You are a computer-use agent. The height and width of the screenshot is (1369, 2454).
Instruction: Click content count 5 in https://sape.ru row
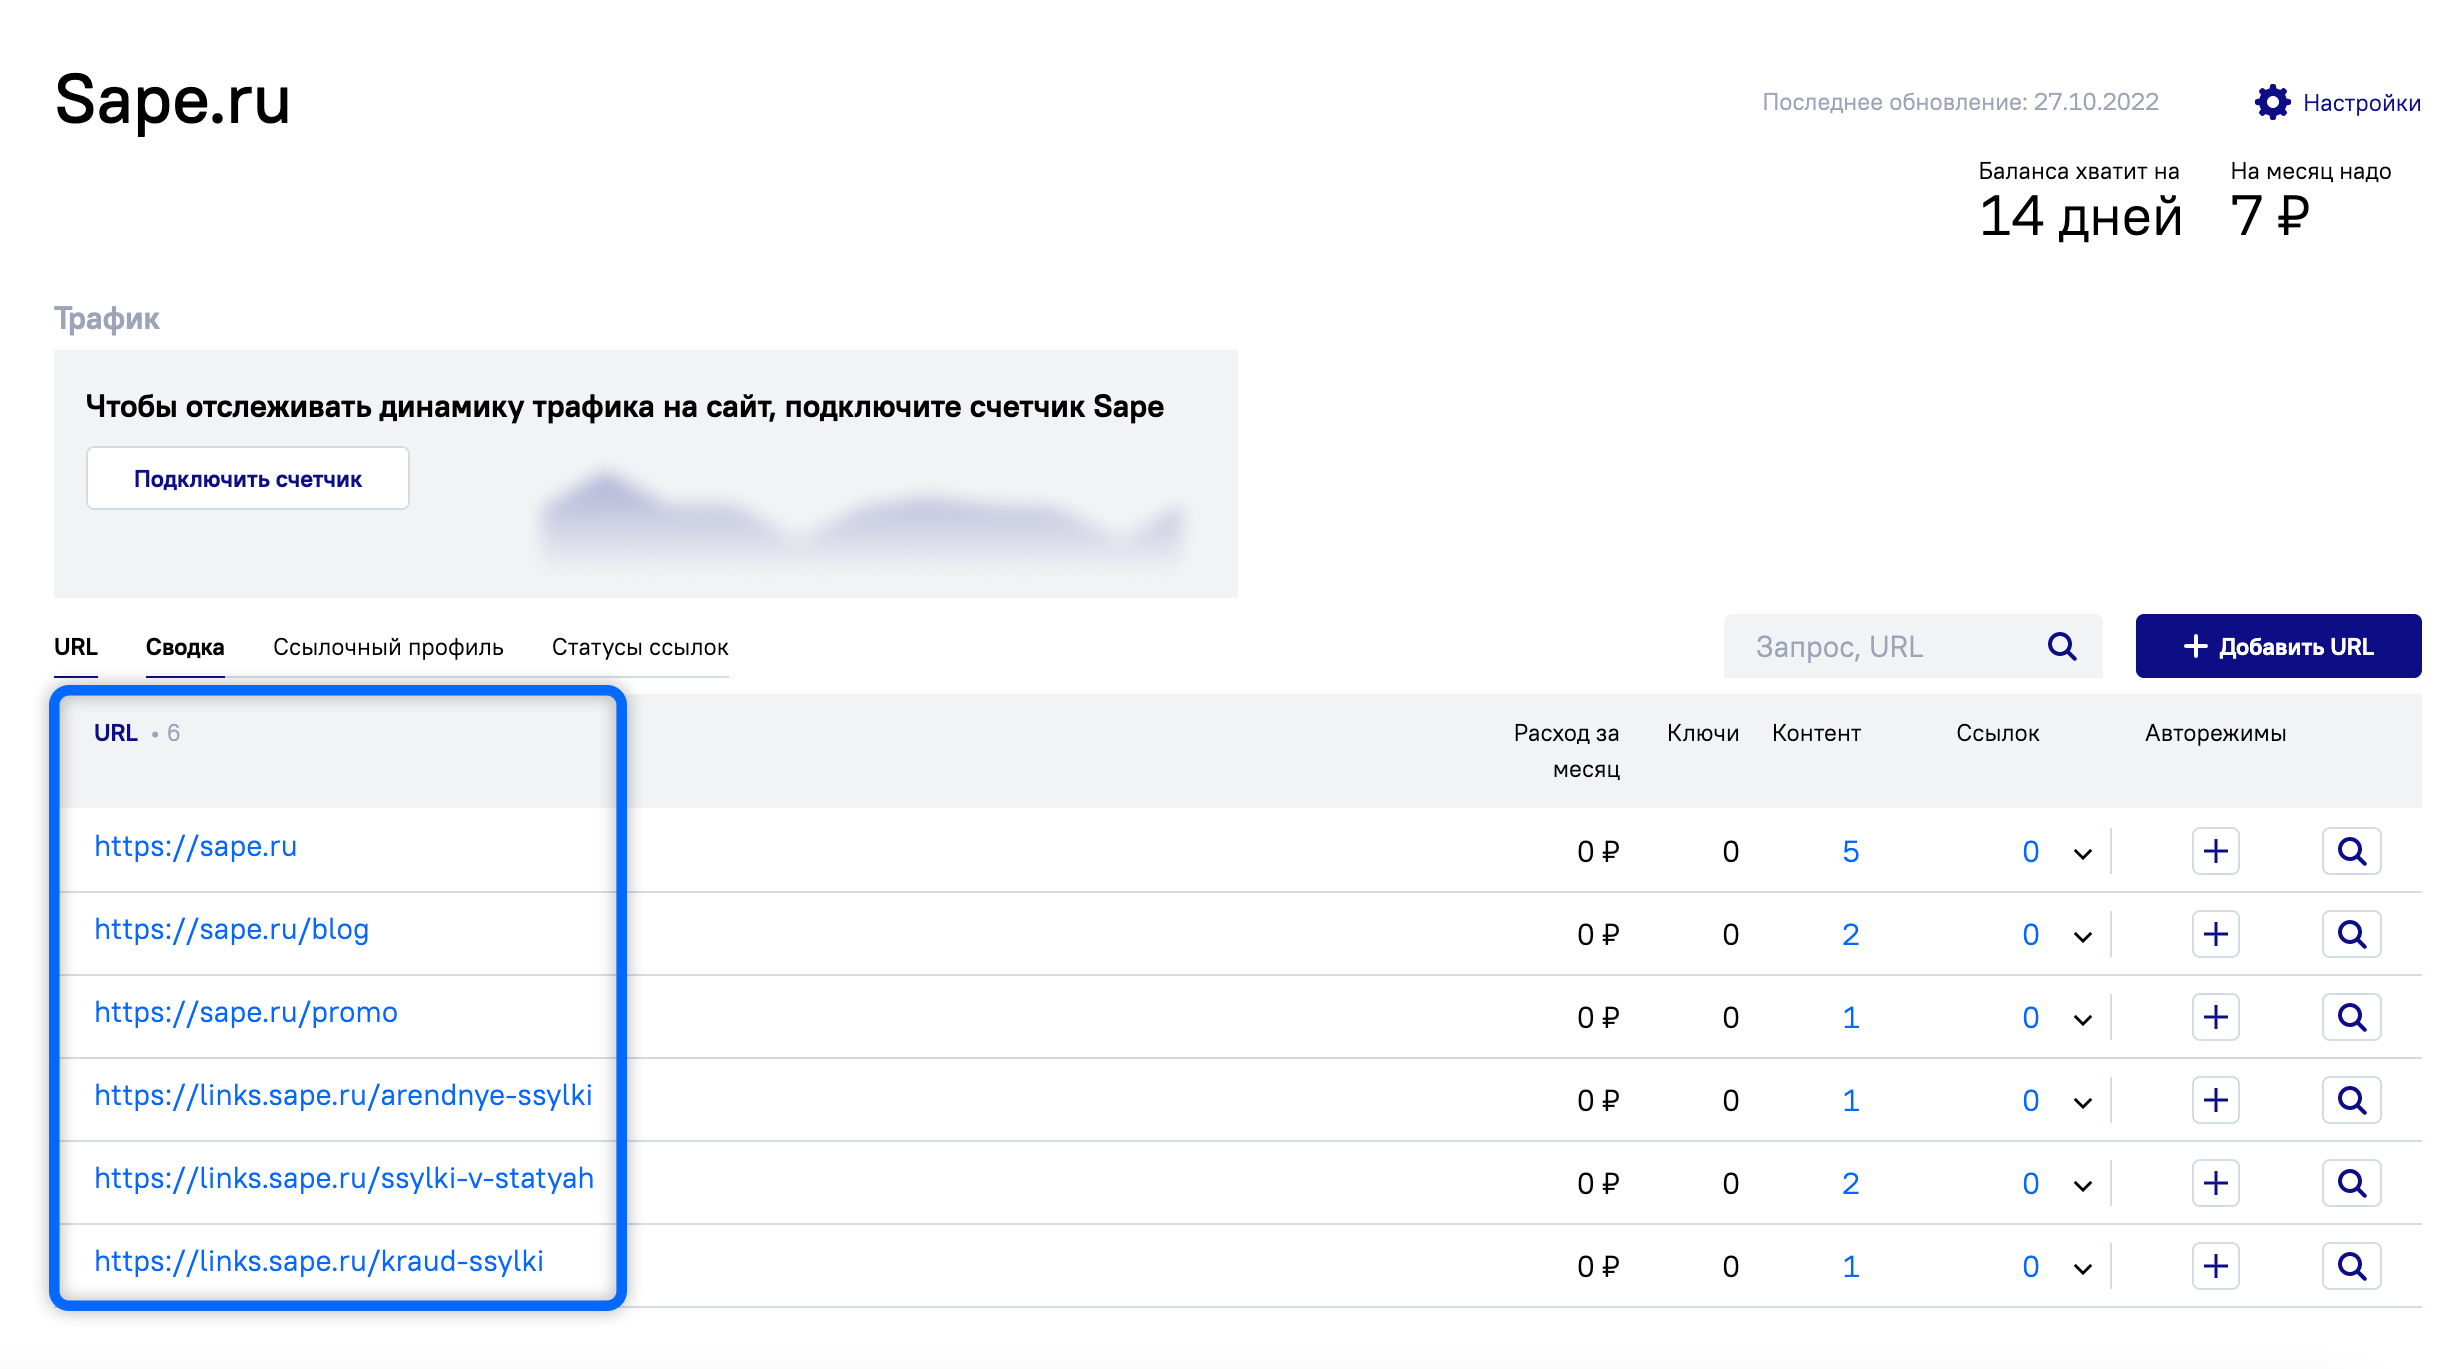(x=1850, y=851)
